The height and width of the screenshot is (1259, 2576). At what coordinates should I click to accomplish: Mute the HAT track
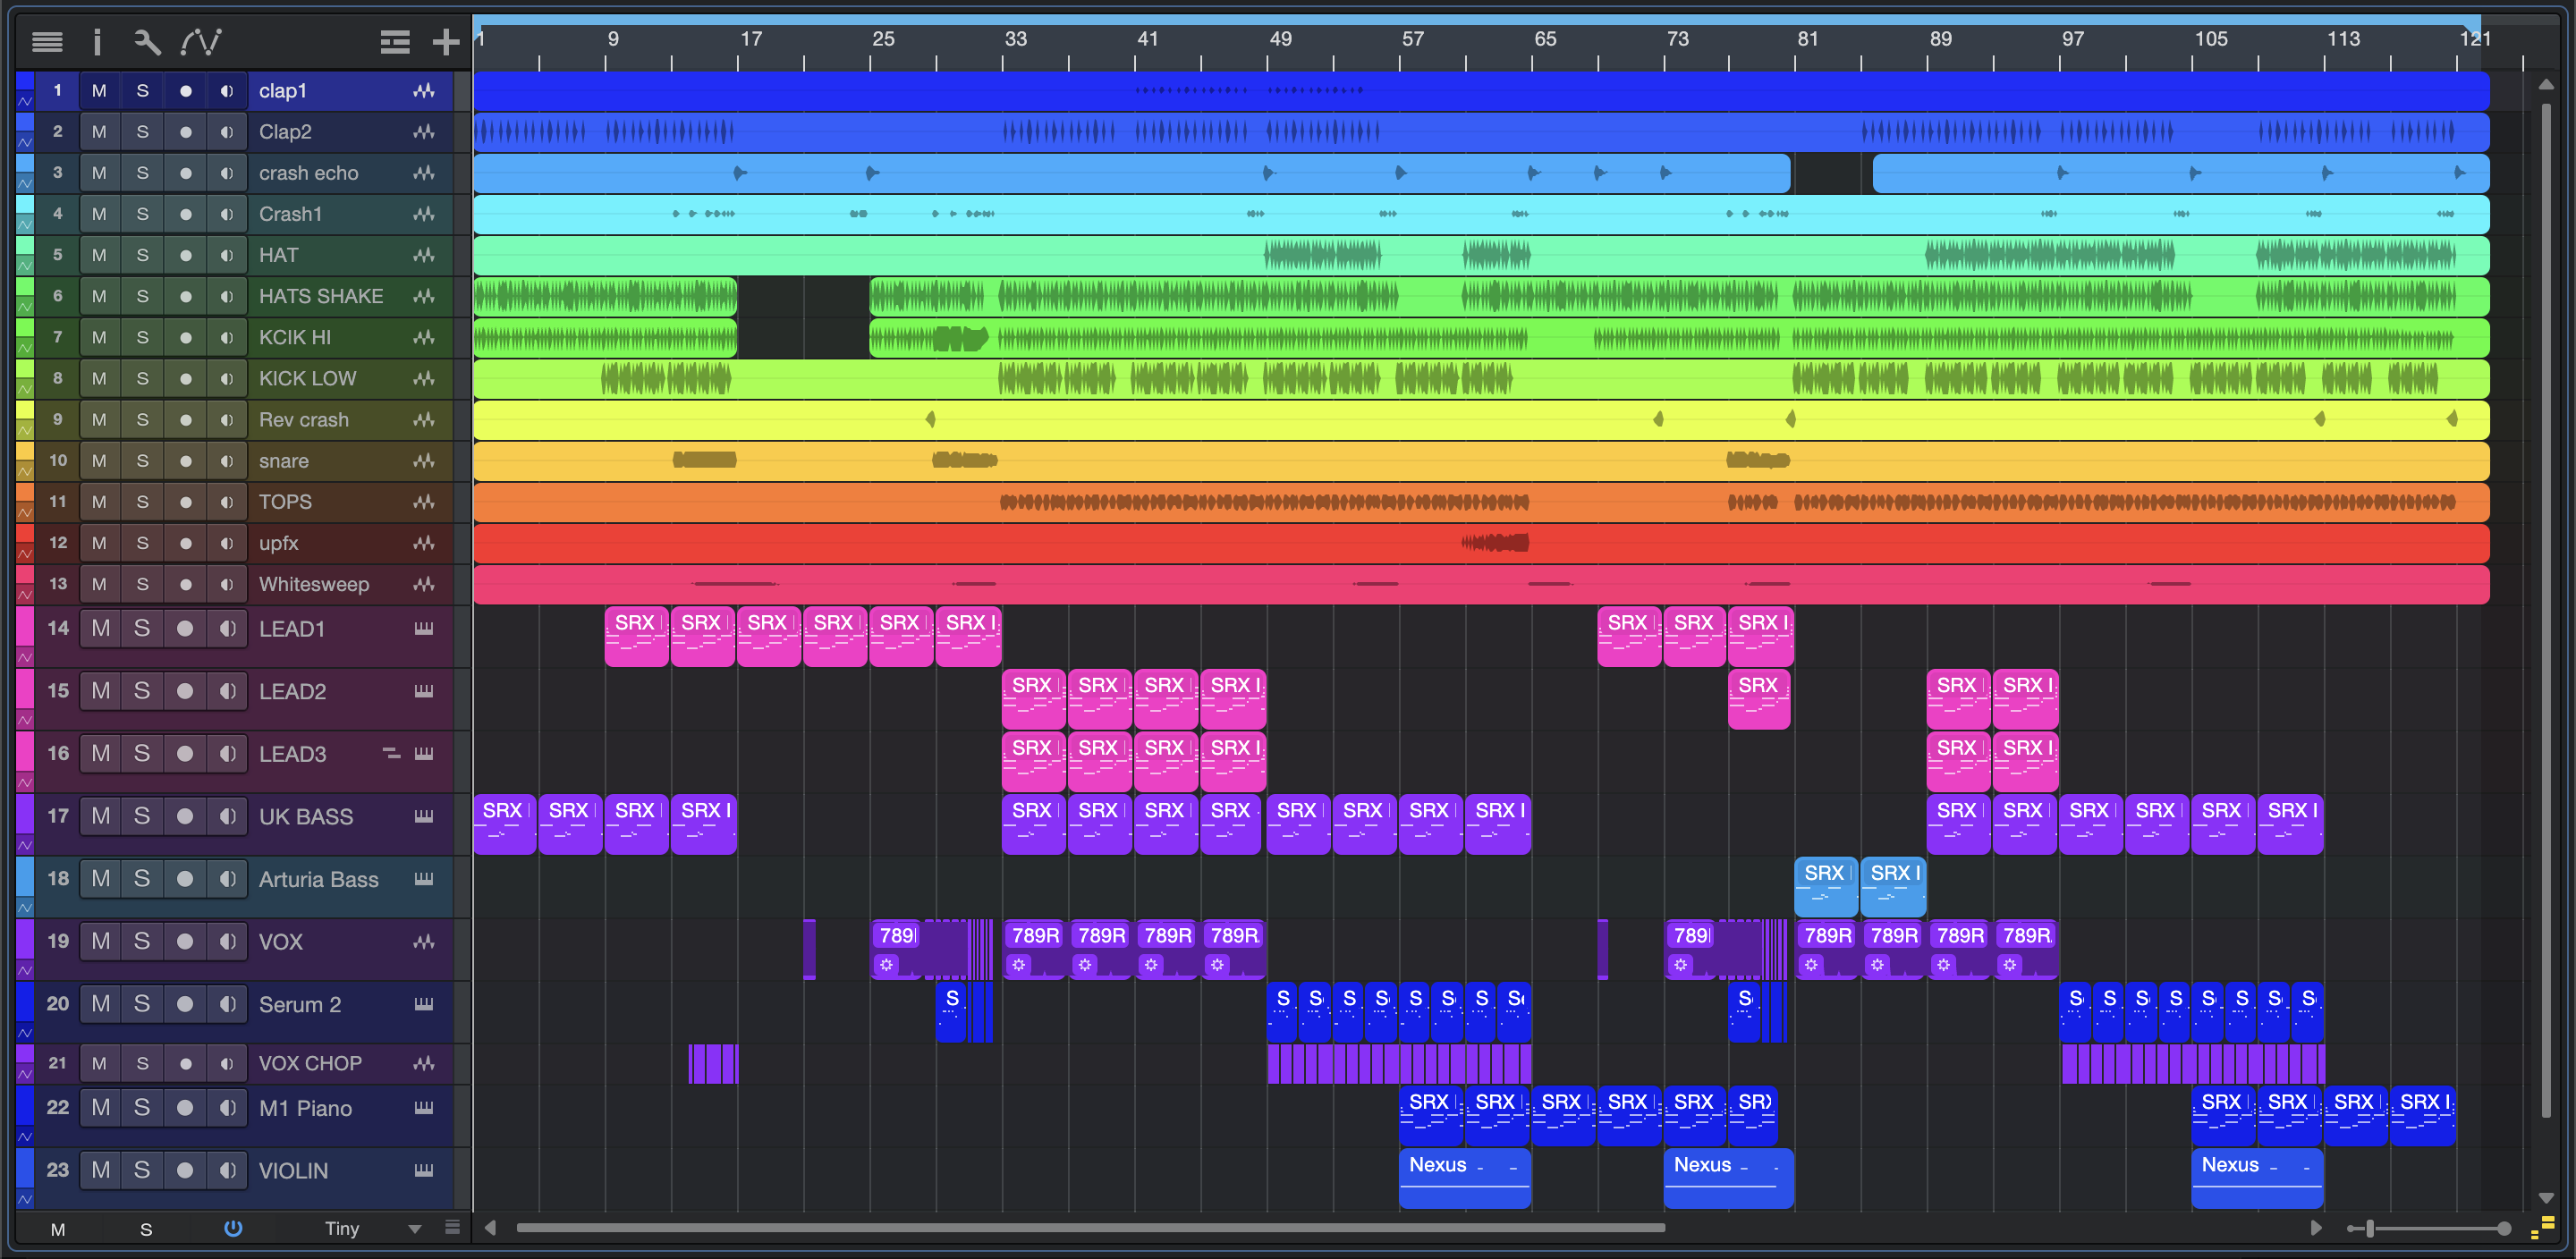click(x=99, y=255)
